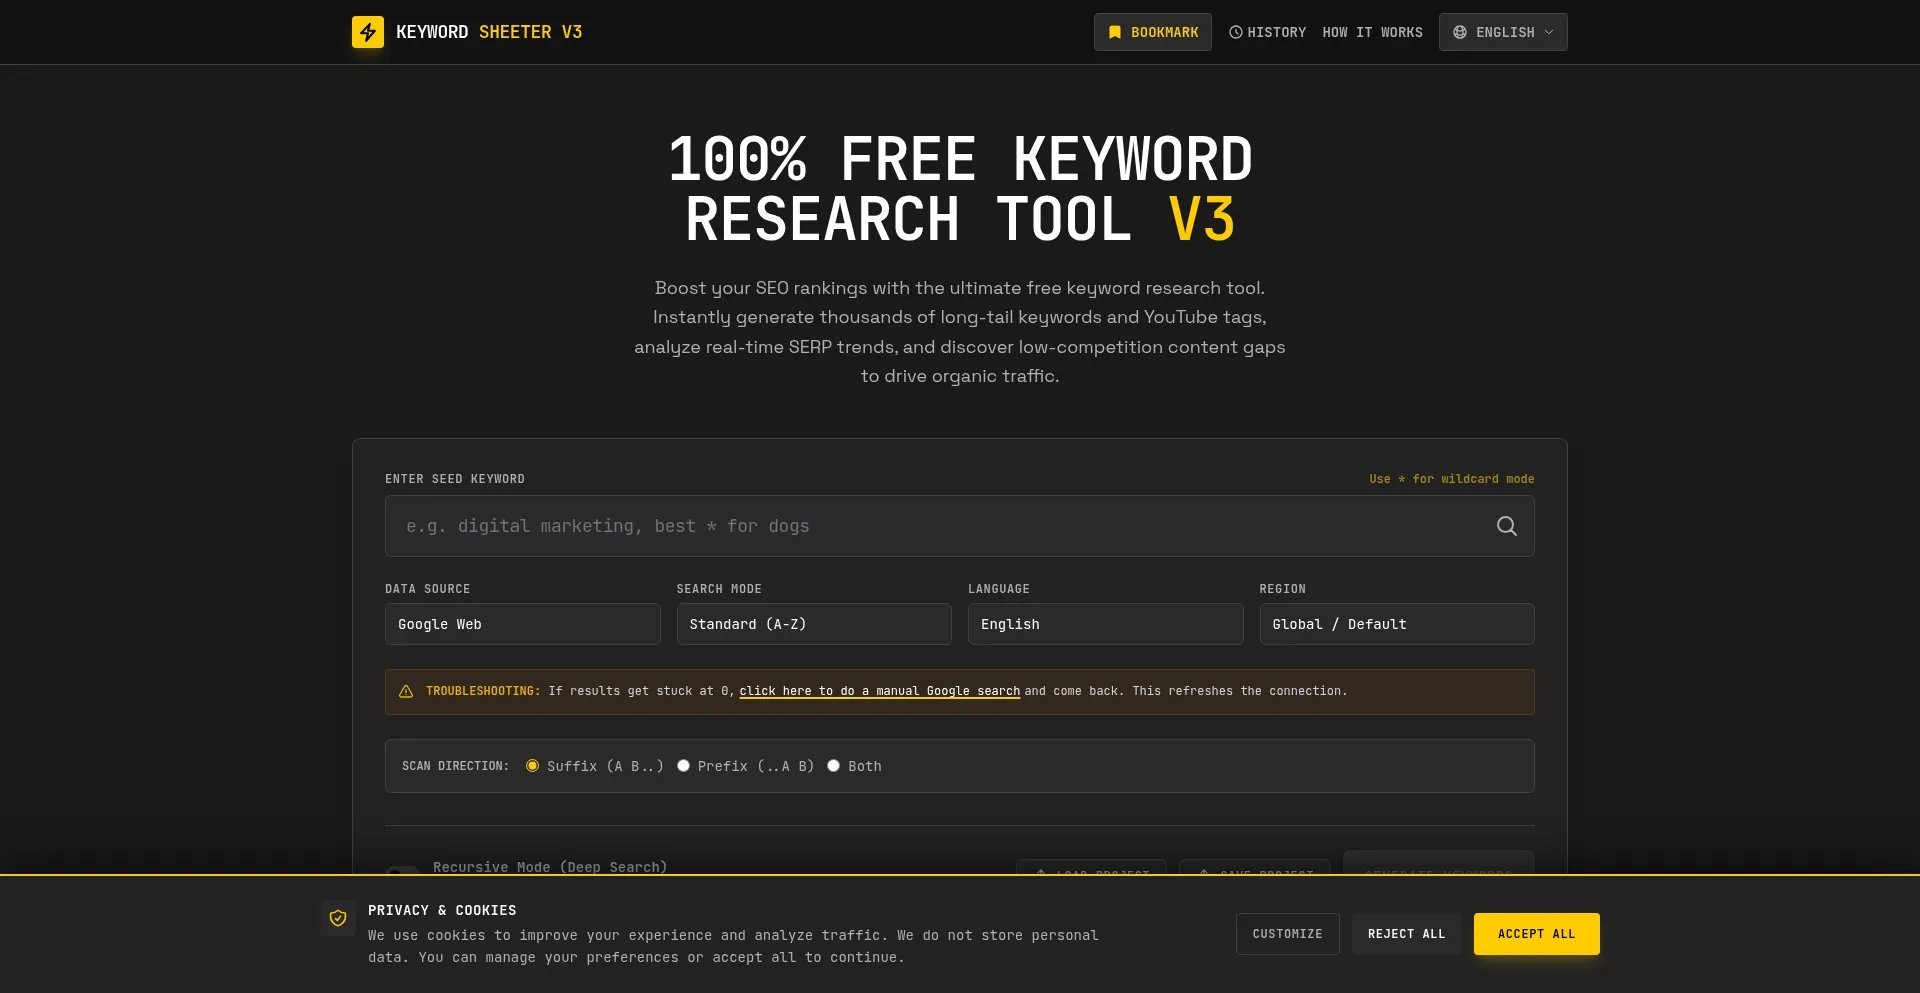Select Both as scan direction
Image resolution: width=1920 pixels, height=993 pixels.
pyautogui.click(x=834, y=766)
